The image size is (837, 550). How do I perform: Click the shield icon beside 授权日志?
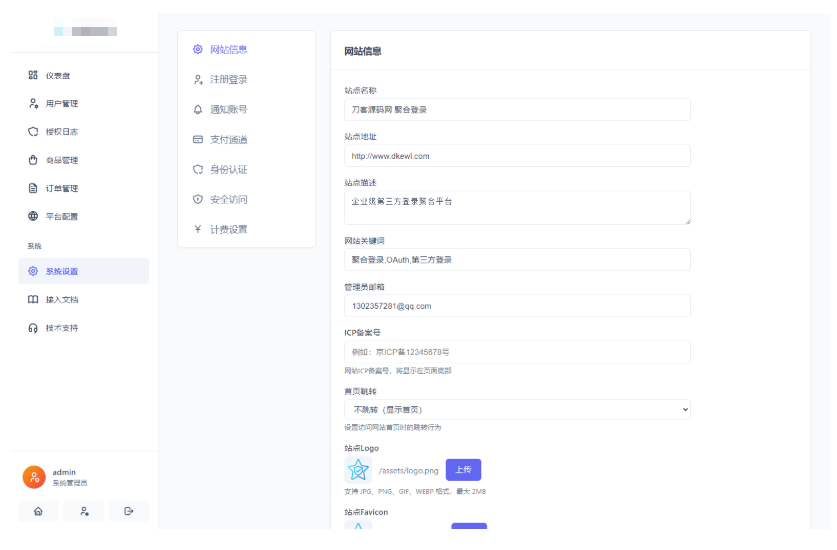click(x=33, y=131)
